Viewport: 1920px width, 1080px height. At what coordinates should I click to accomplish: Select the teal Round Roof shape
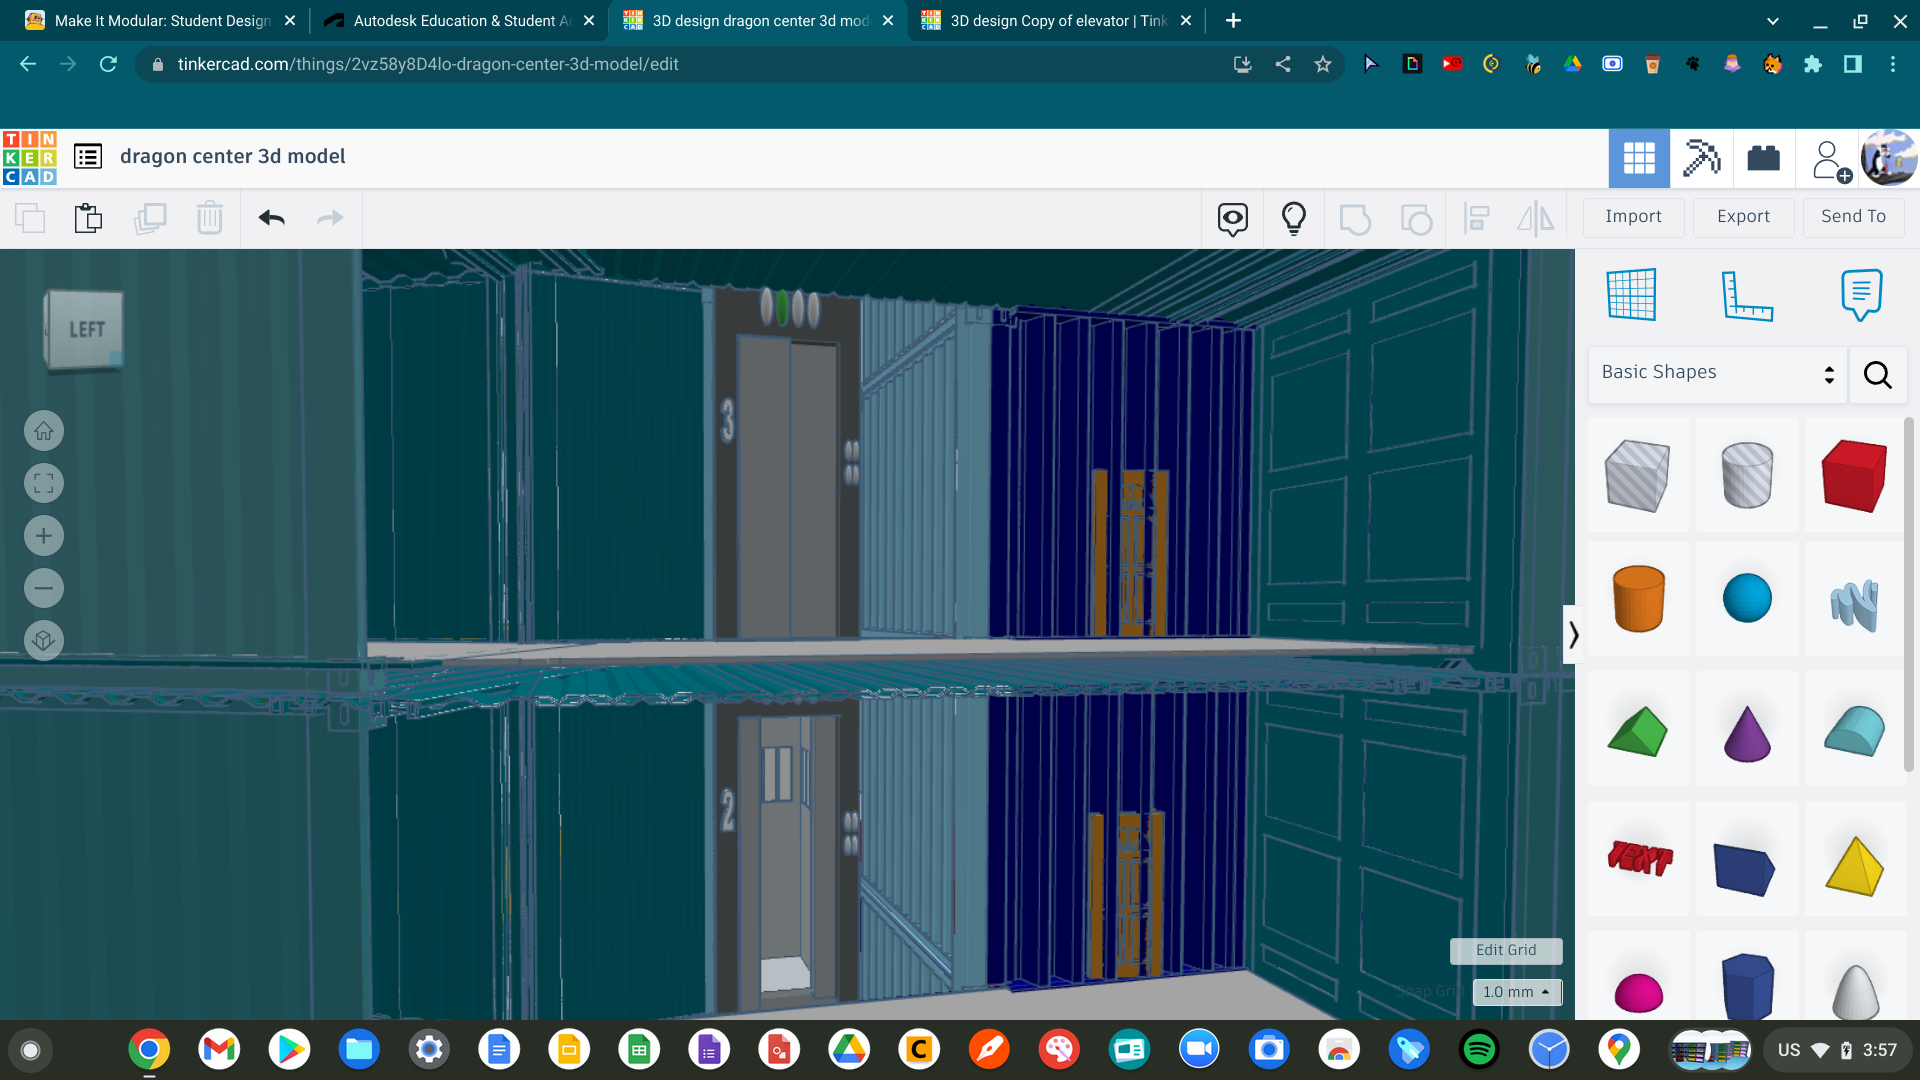pos(1854,730)
